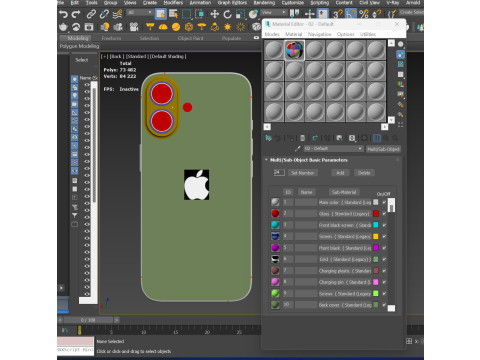The width and height of the screenshot is (480, 360).
Task: Click the teapot render icon
Action: point(63,27)
